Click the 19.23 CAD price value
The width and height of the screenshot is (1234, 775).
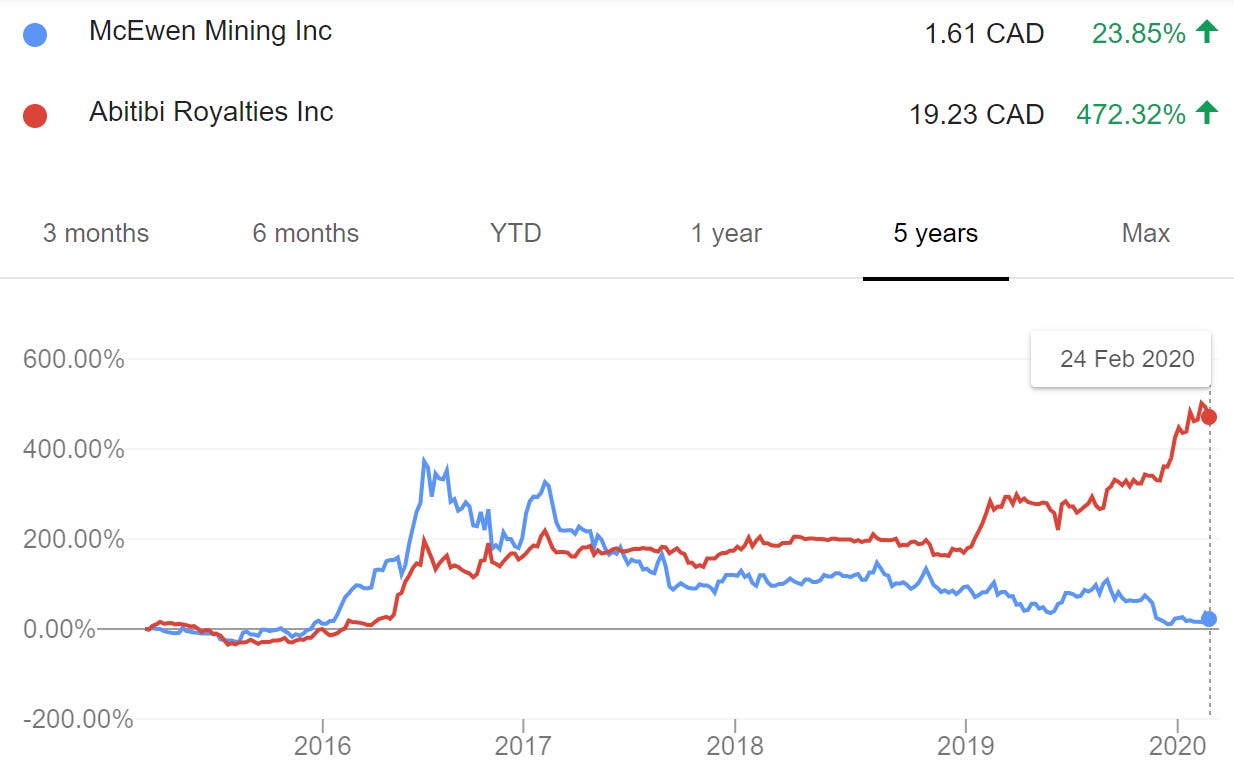[x=976, y=115]
